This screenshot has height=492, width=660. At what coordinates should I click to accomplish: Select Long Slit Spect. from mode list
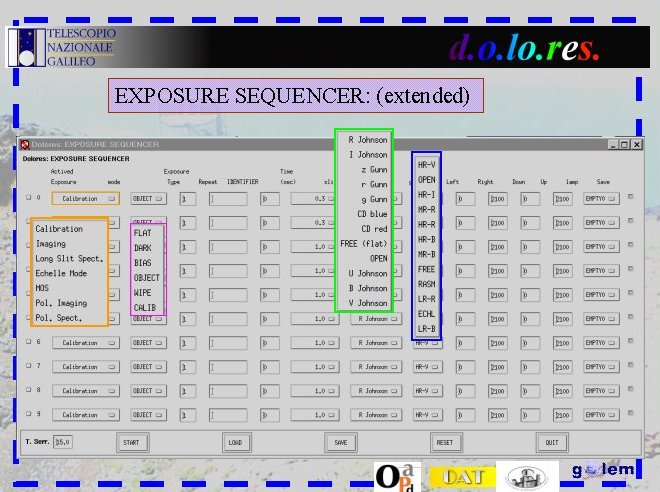(69, 258)
